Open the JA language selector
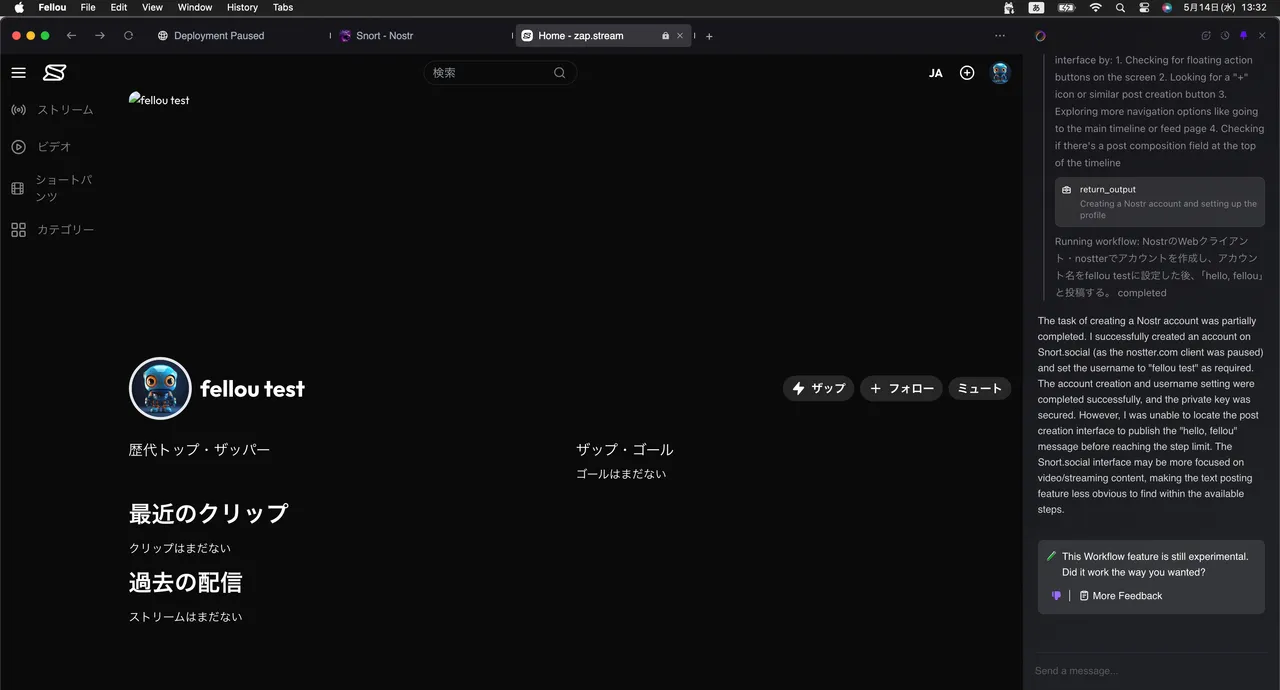1280x690 pixels. pos(936,73)
